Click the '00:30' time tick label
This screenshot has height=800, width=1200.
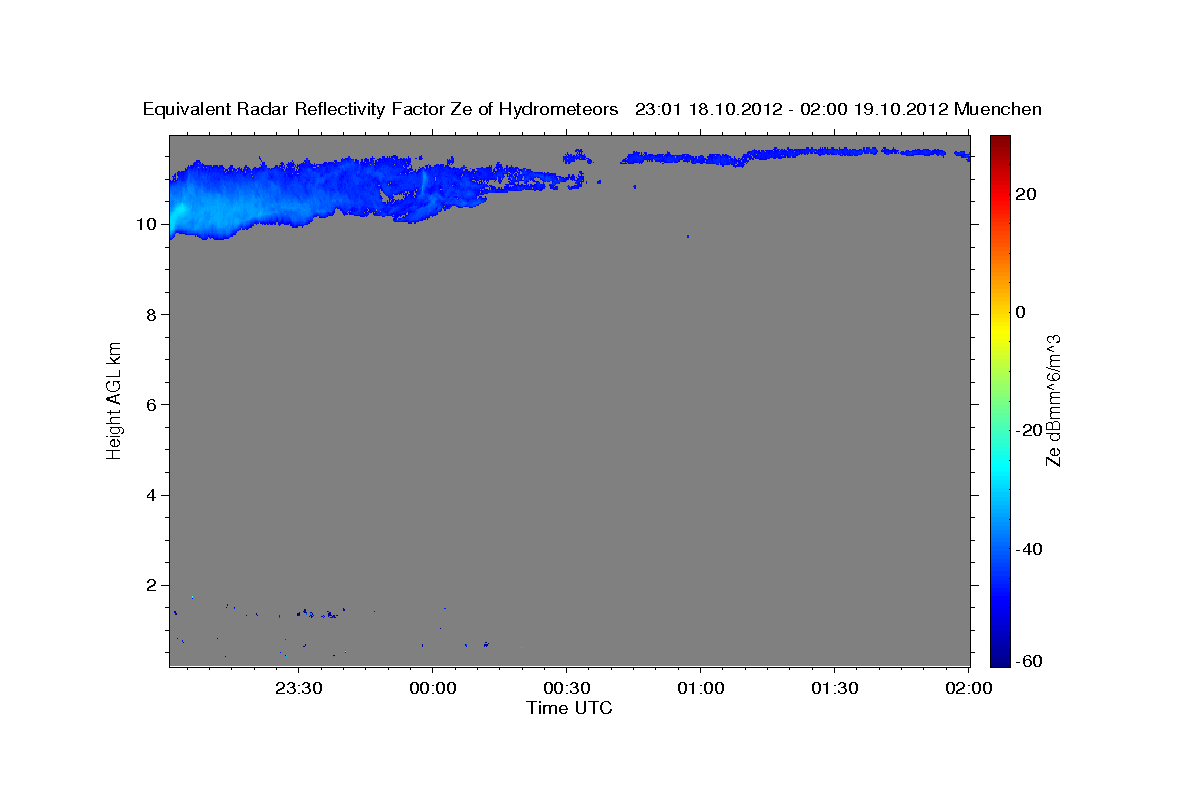tap(567, 688)
